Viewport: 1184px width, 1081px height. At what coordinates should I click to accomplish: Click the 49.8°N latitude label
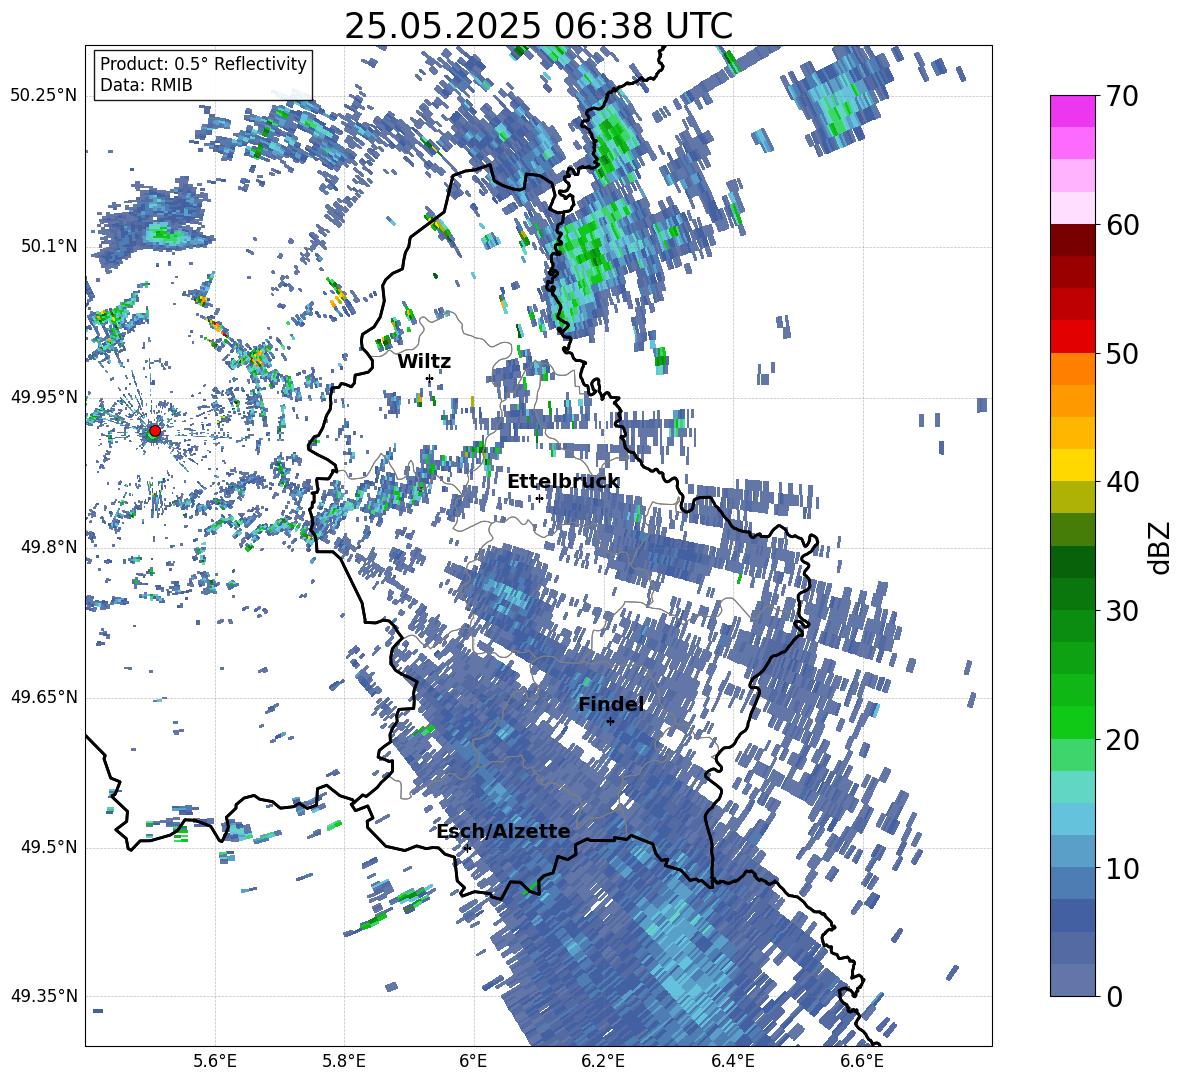tap(48, 547)
